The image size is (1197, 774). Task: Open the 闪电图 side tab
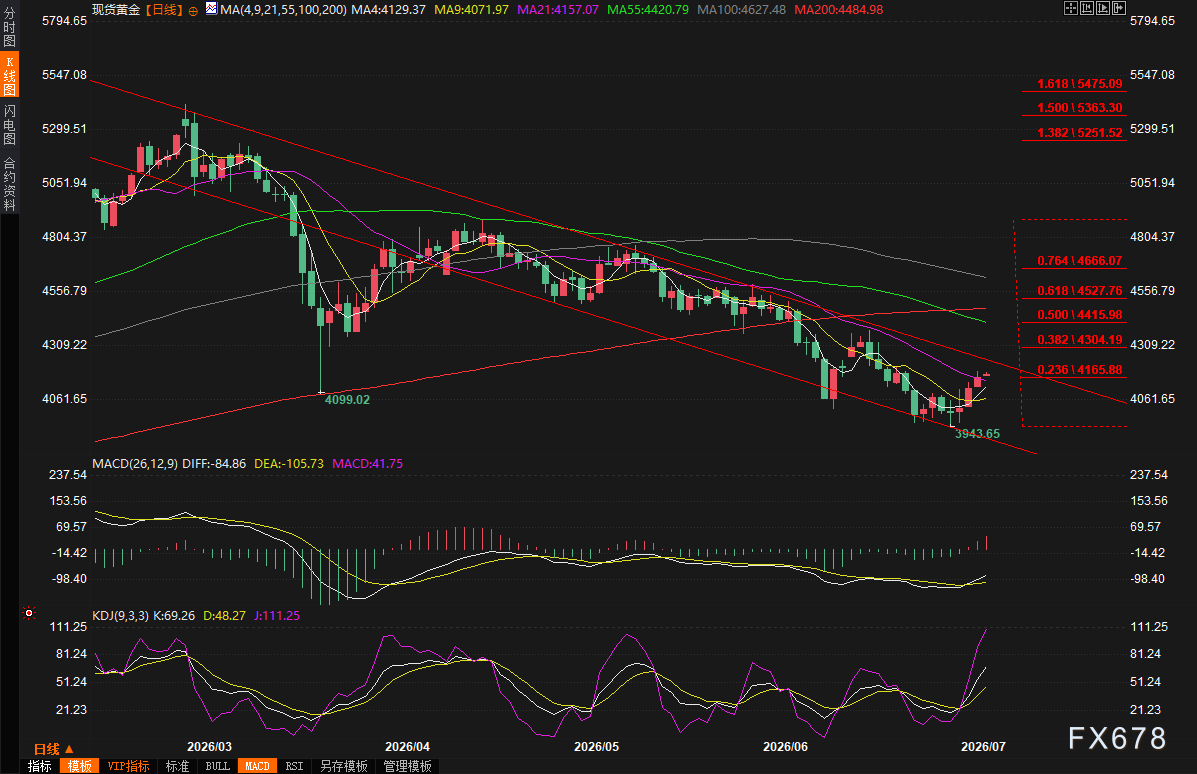point(9,124)
